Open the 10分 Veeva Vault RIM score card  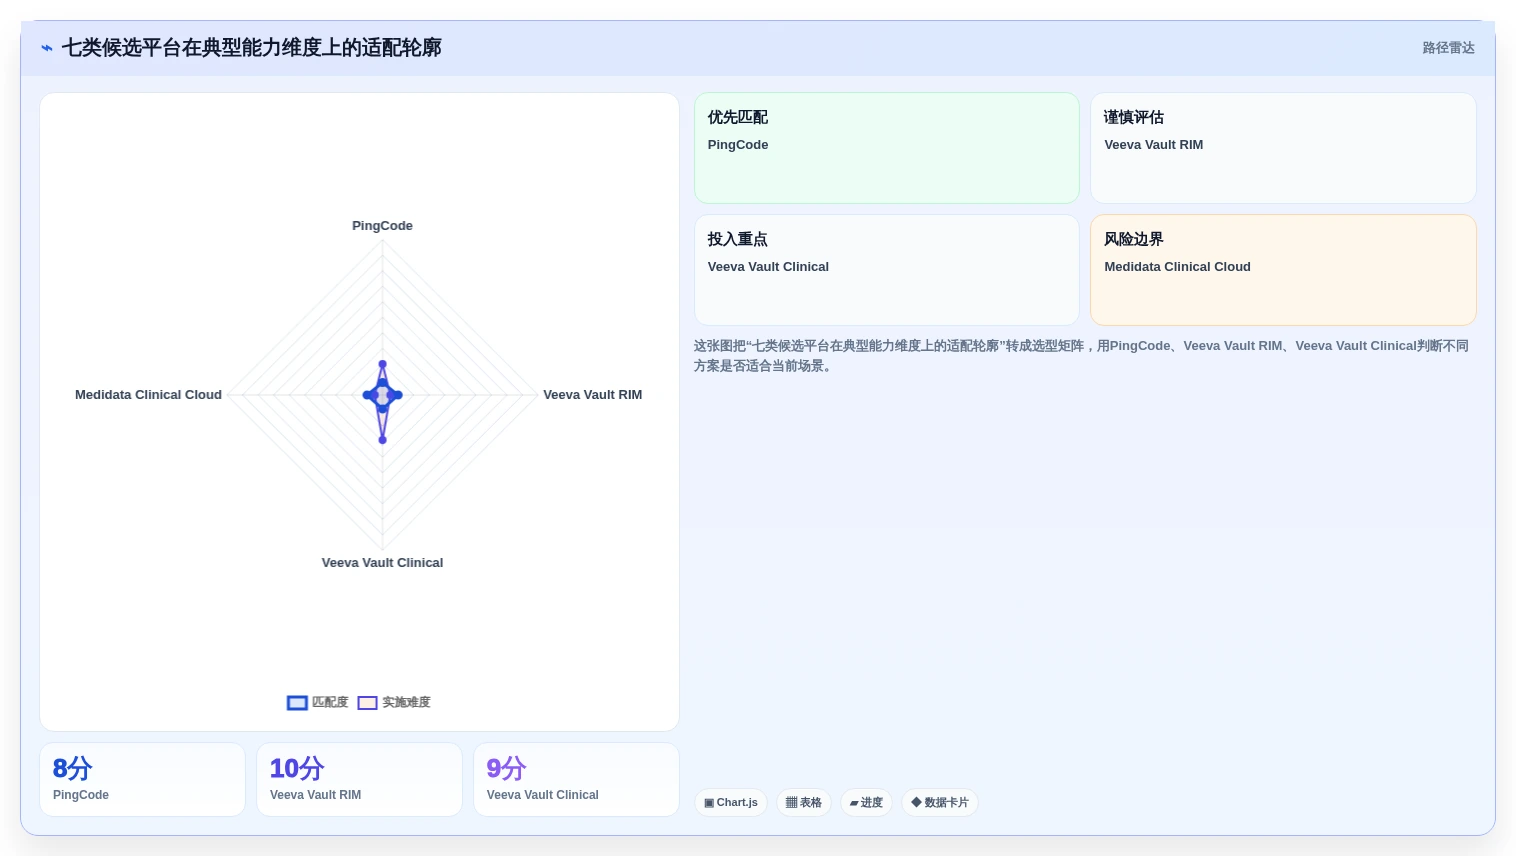pyautogui.click(x=359, y=780)
